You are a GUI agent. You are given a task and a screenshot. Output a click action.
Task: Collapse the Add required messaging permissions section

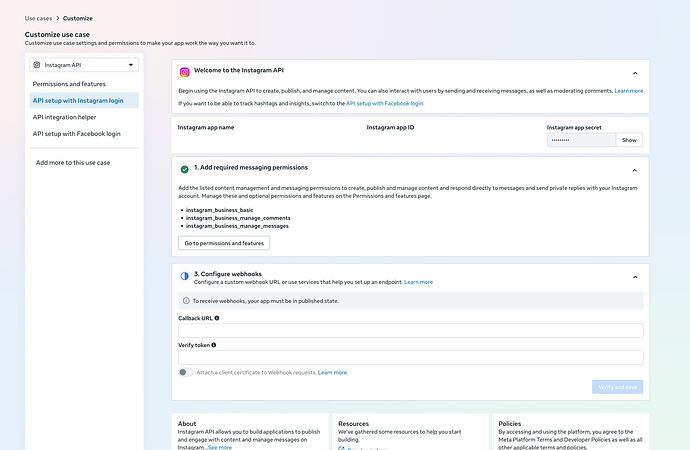click(x=635, y=170)
